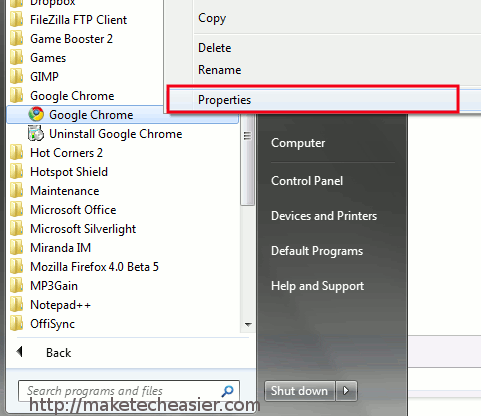The width and height of the screenshot is (481, 416).
Task: Open the Shut down options arrow
Action: point(346,391)
